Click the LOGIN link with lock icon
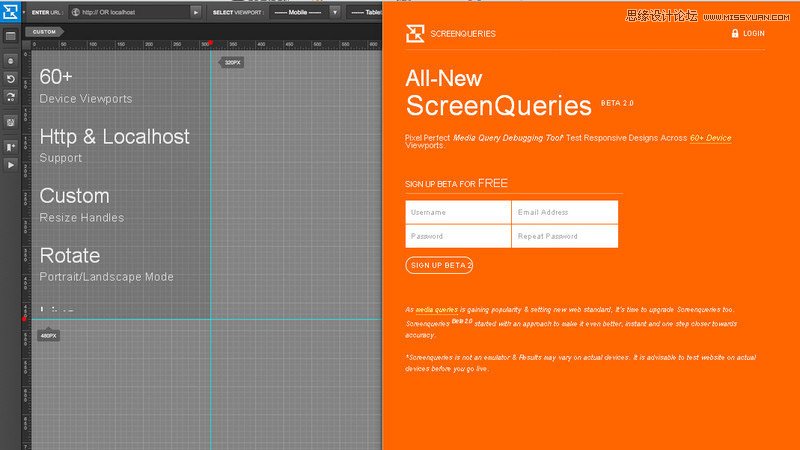The height and width of the screenshot is (450, 800). (x=748, y=33)
